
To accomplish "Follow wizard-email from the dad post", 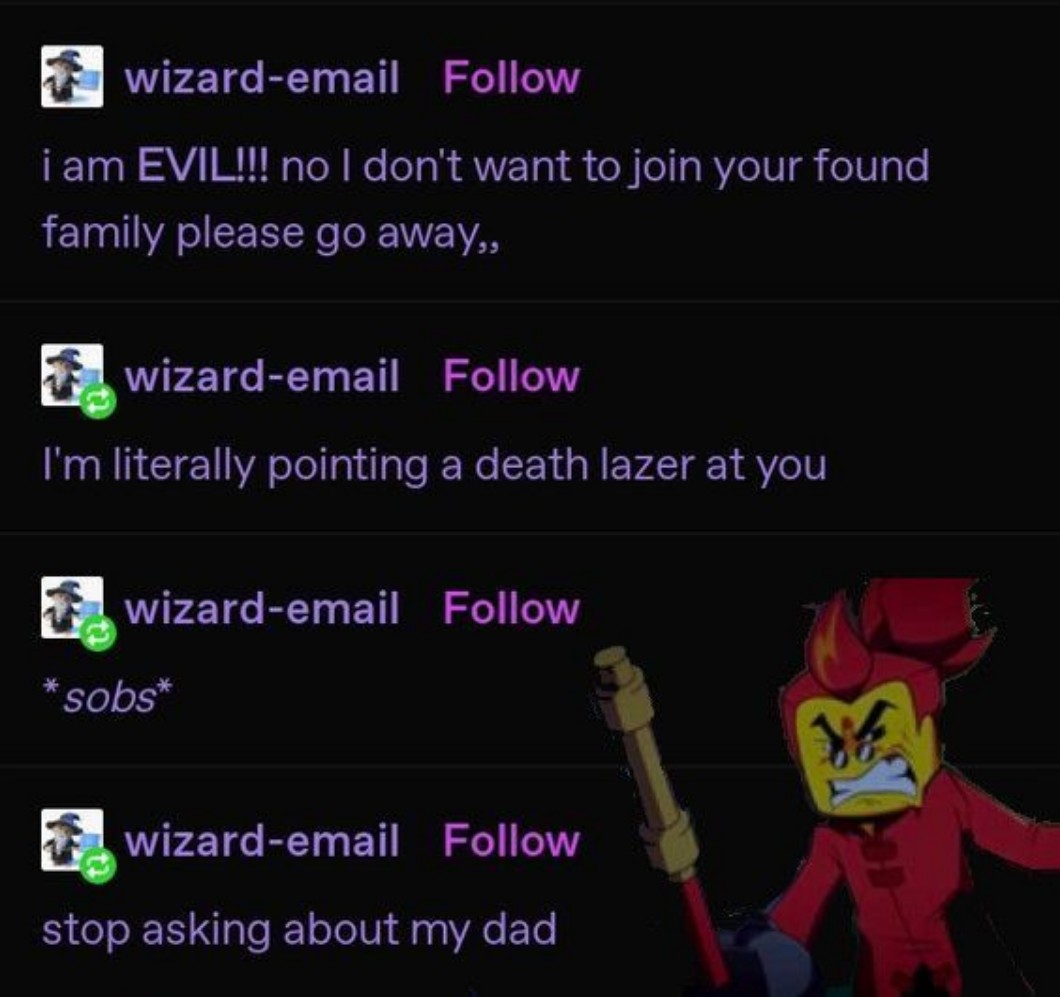I will coord(511,840).
